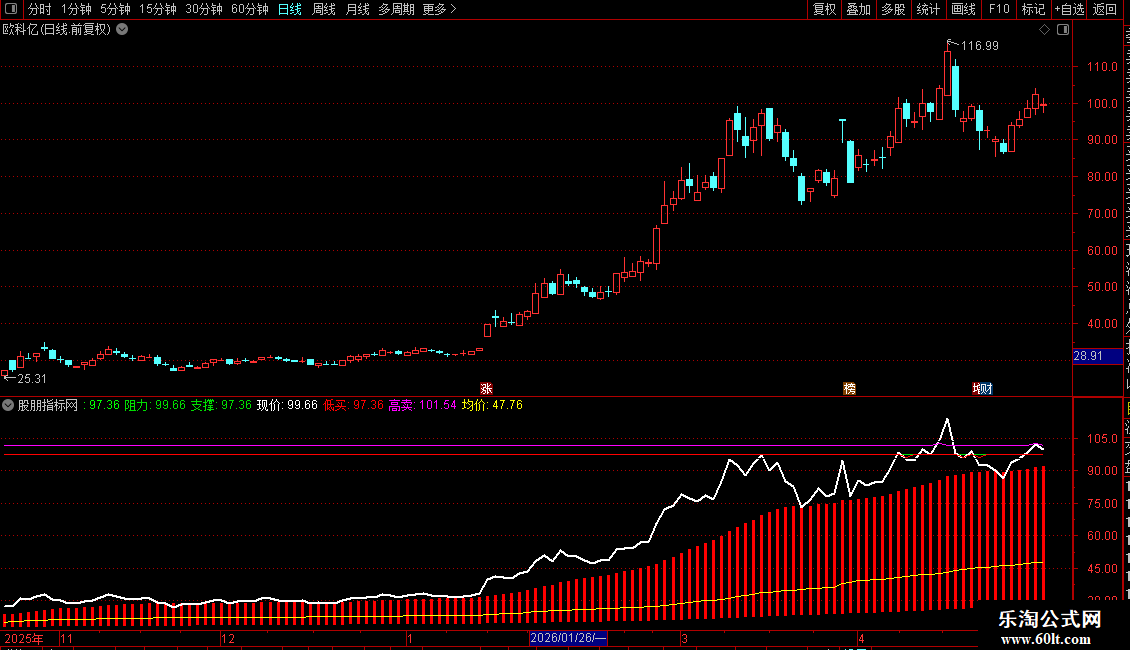Toggle the left sidebar panel icon
This screenshot has width=1130, height=650.
(x=11, y=9)
